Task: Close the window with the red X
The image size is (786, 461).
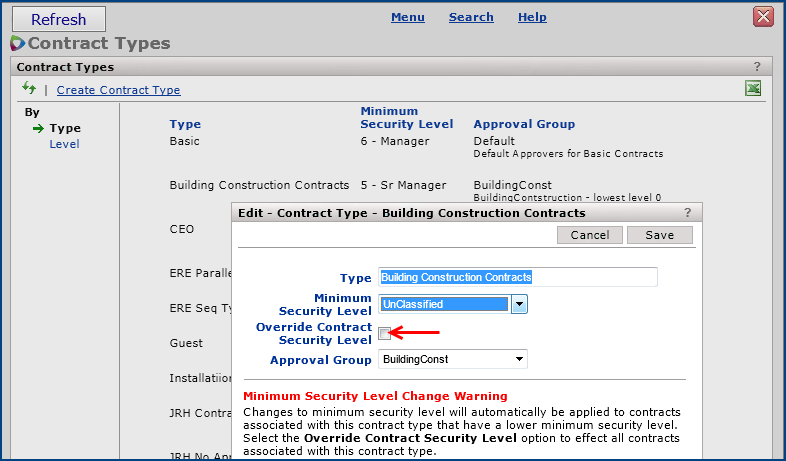Action: point(763,17)
